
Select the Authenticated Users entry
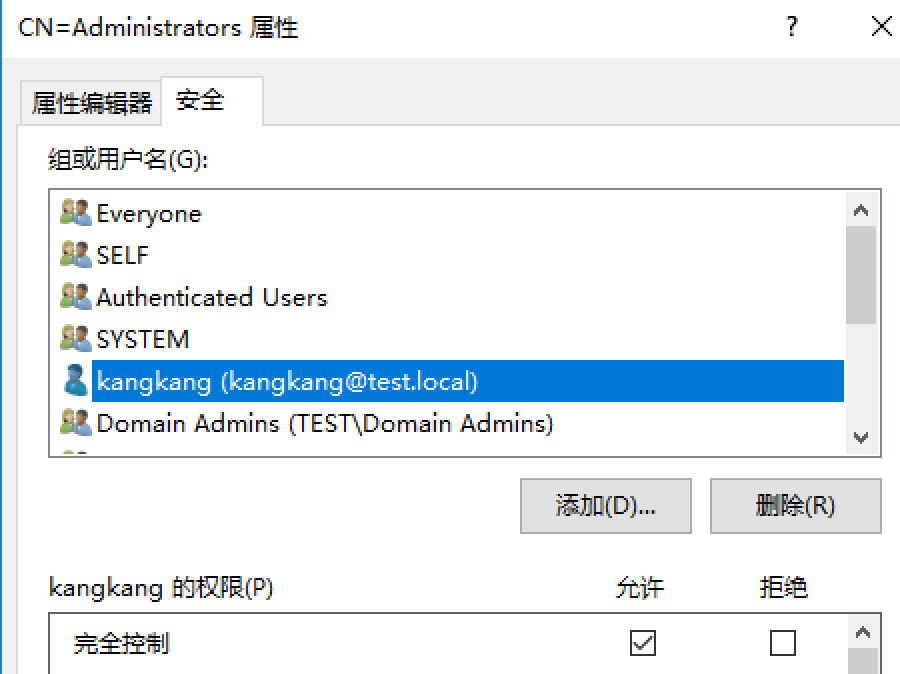(211, 297)
